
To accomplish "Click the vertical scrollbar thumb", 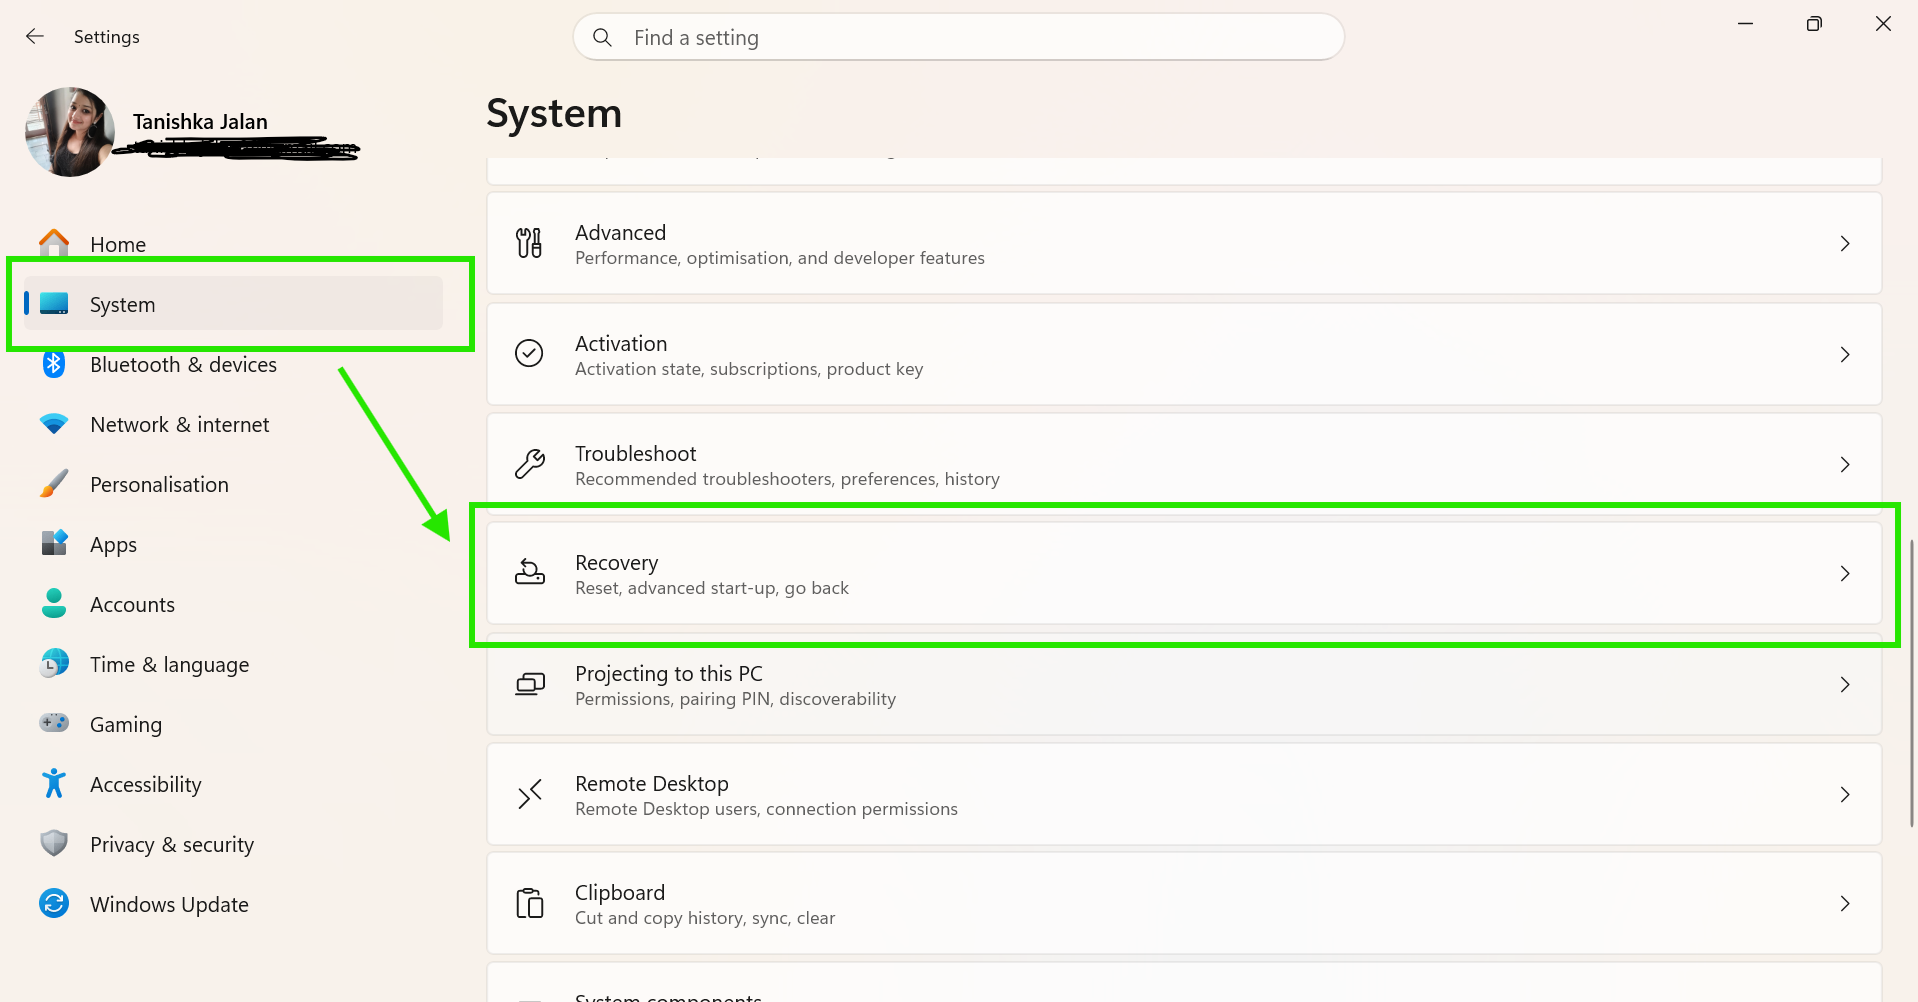I will tap(1911, 683).
